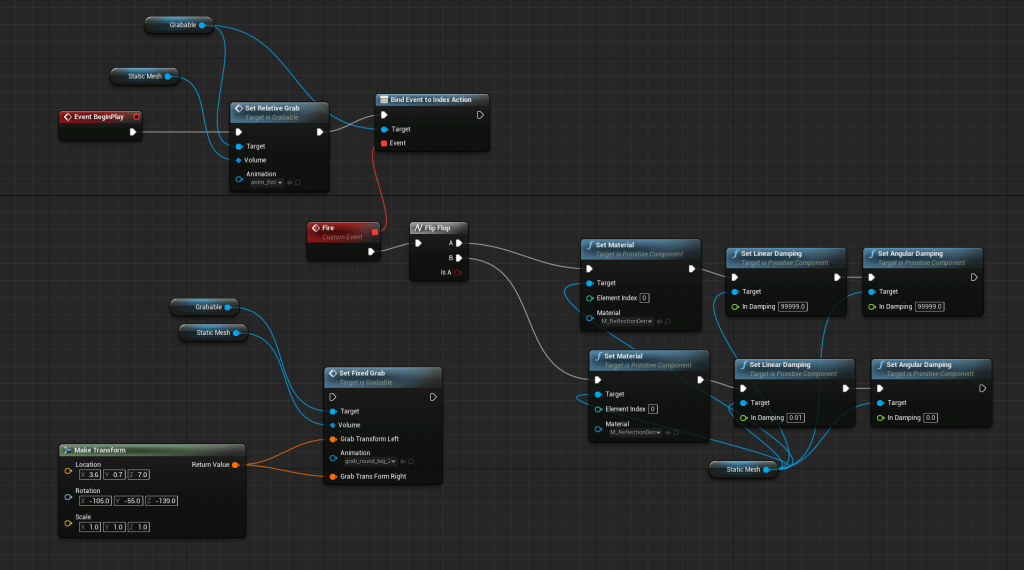Viewport: 1024px width, 570px height.
Task: Click the Static Mesh variable node near Event BeginPlay
Action: pyautogui.click(x=144, y=76)
